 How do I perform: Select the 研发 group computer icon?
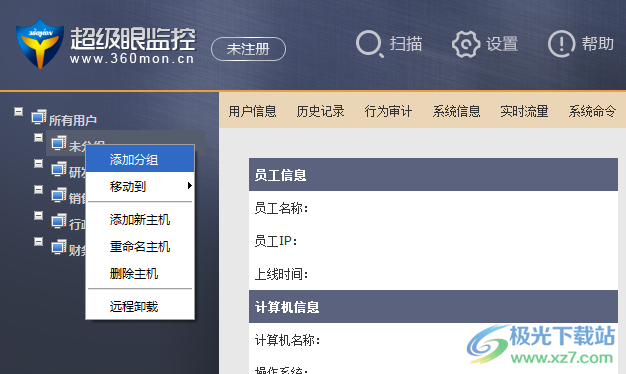click(x=59, y=169)
